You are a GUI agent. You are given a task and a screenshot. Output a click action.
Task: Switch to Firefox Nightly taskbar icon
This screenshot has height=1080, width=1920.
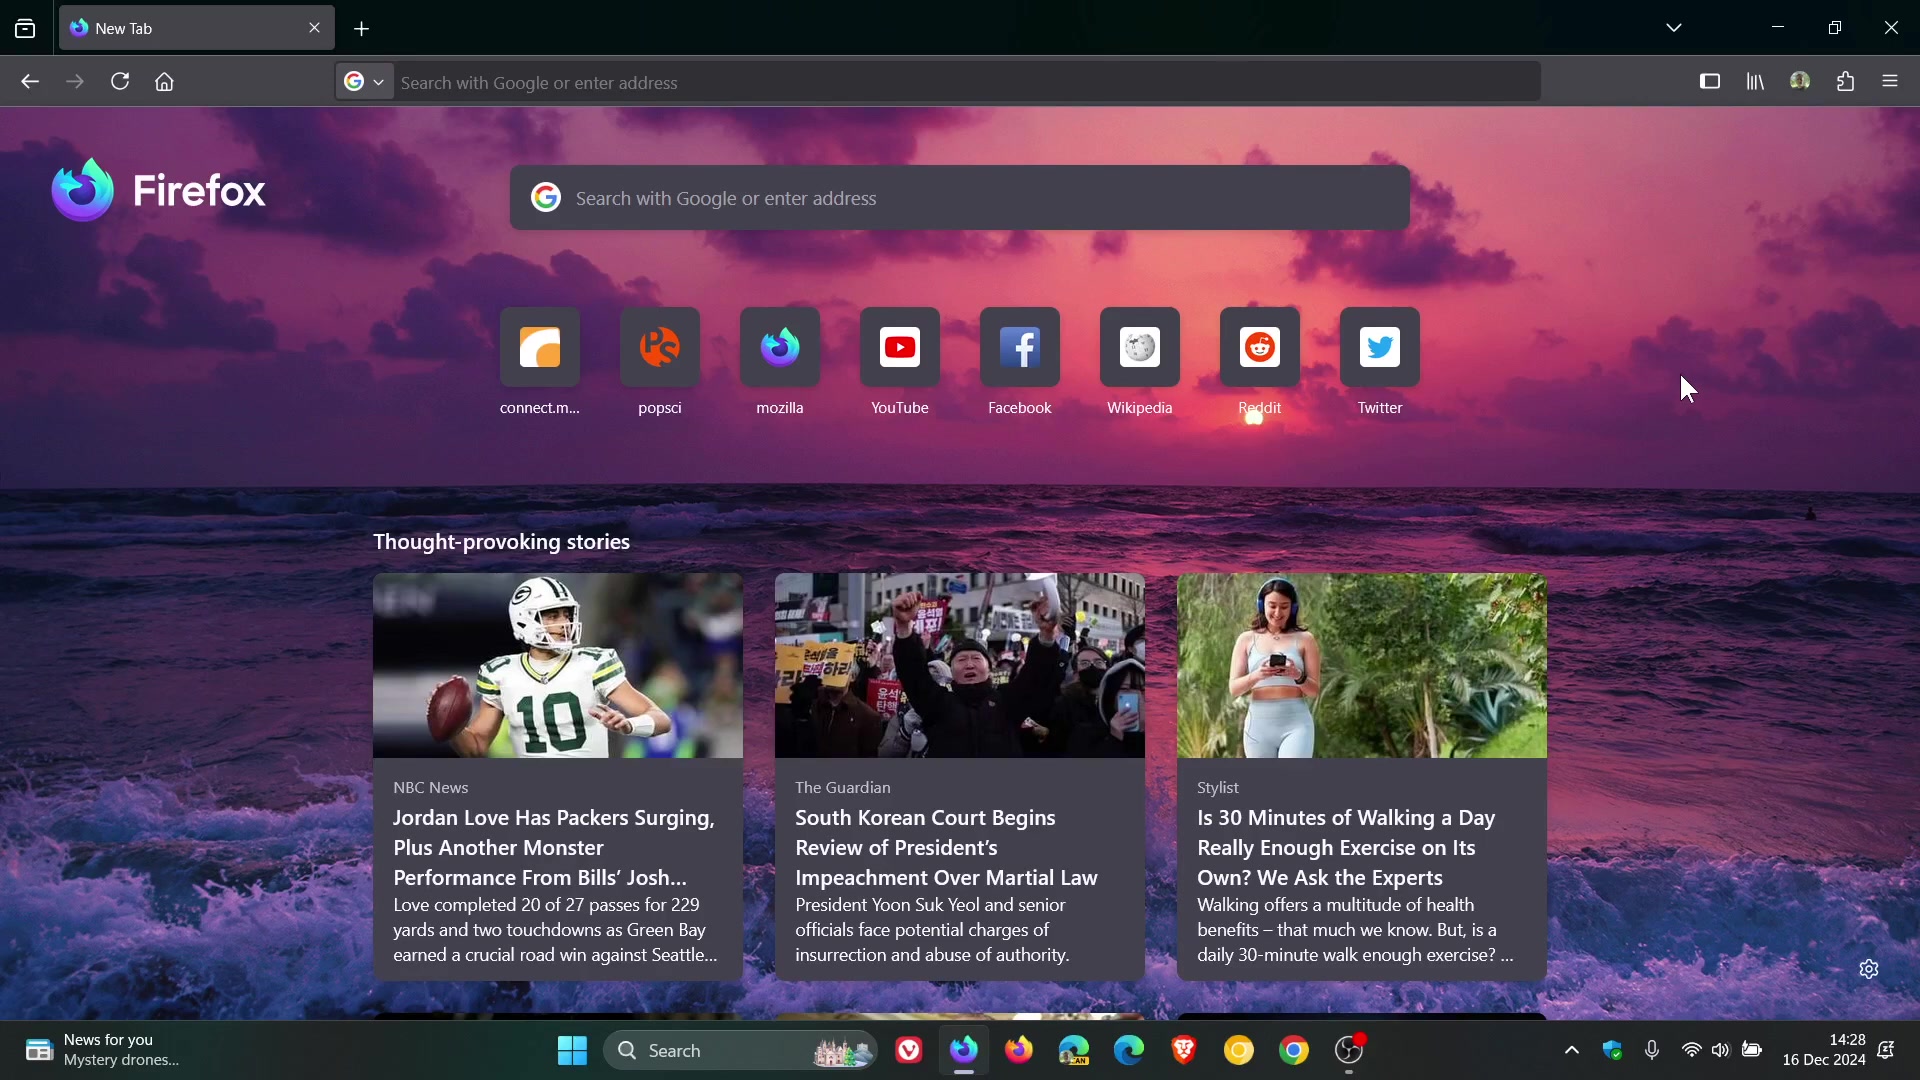[x=964, y=1050]
